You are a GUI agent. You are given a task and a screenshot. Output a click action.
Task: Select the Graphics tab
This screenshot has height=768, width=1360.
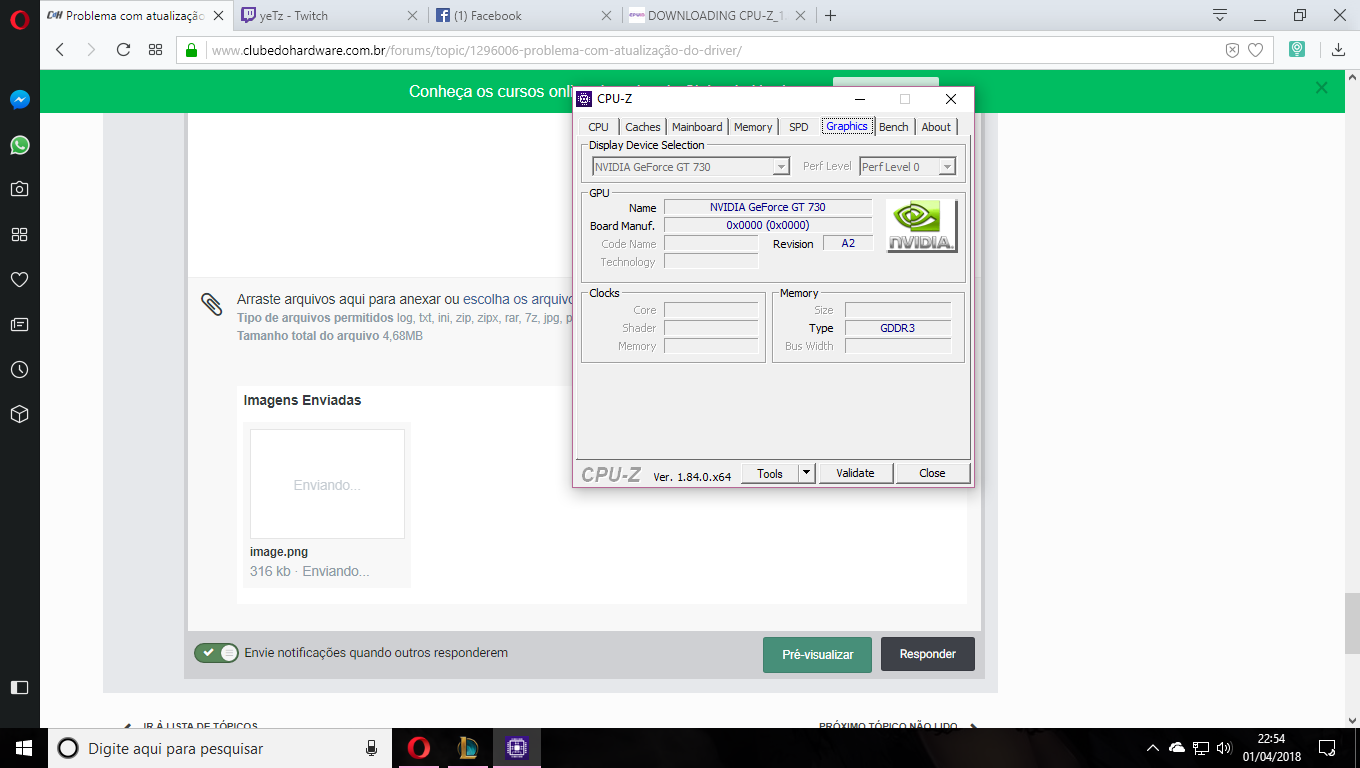click(847, 126)
